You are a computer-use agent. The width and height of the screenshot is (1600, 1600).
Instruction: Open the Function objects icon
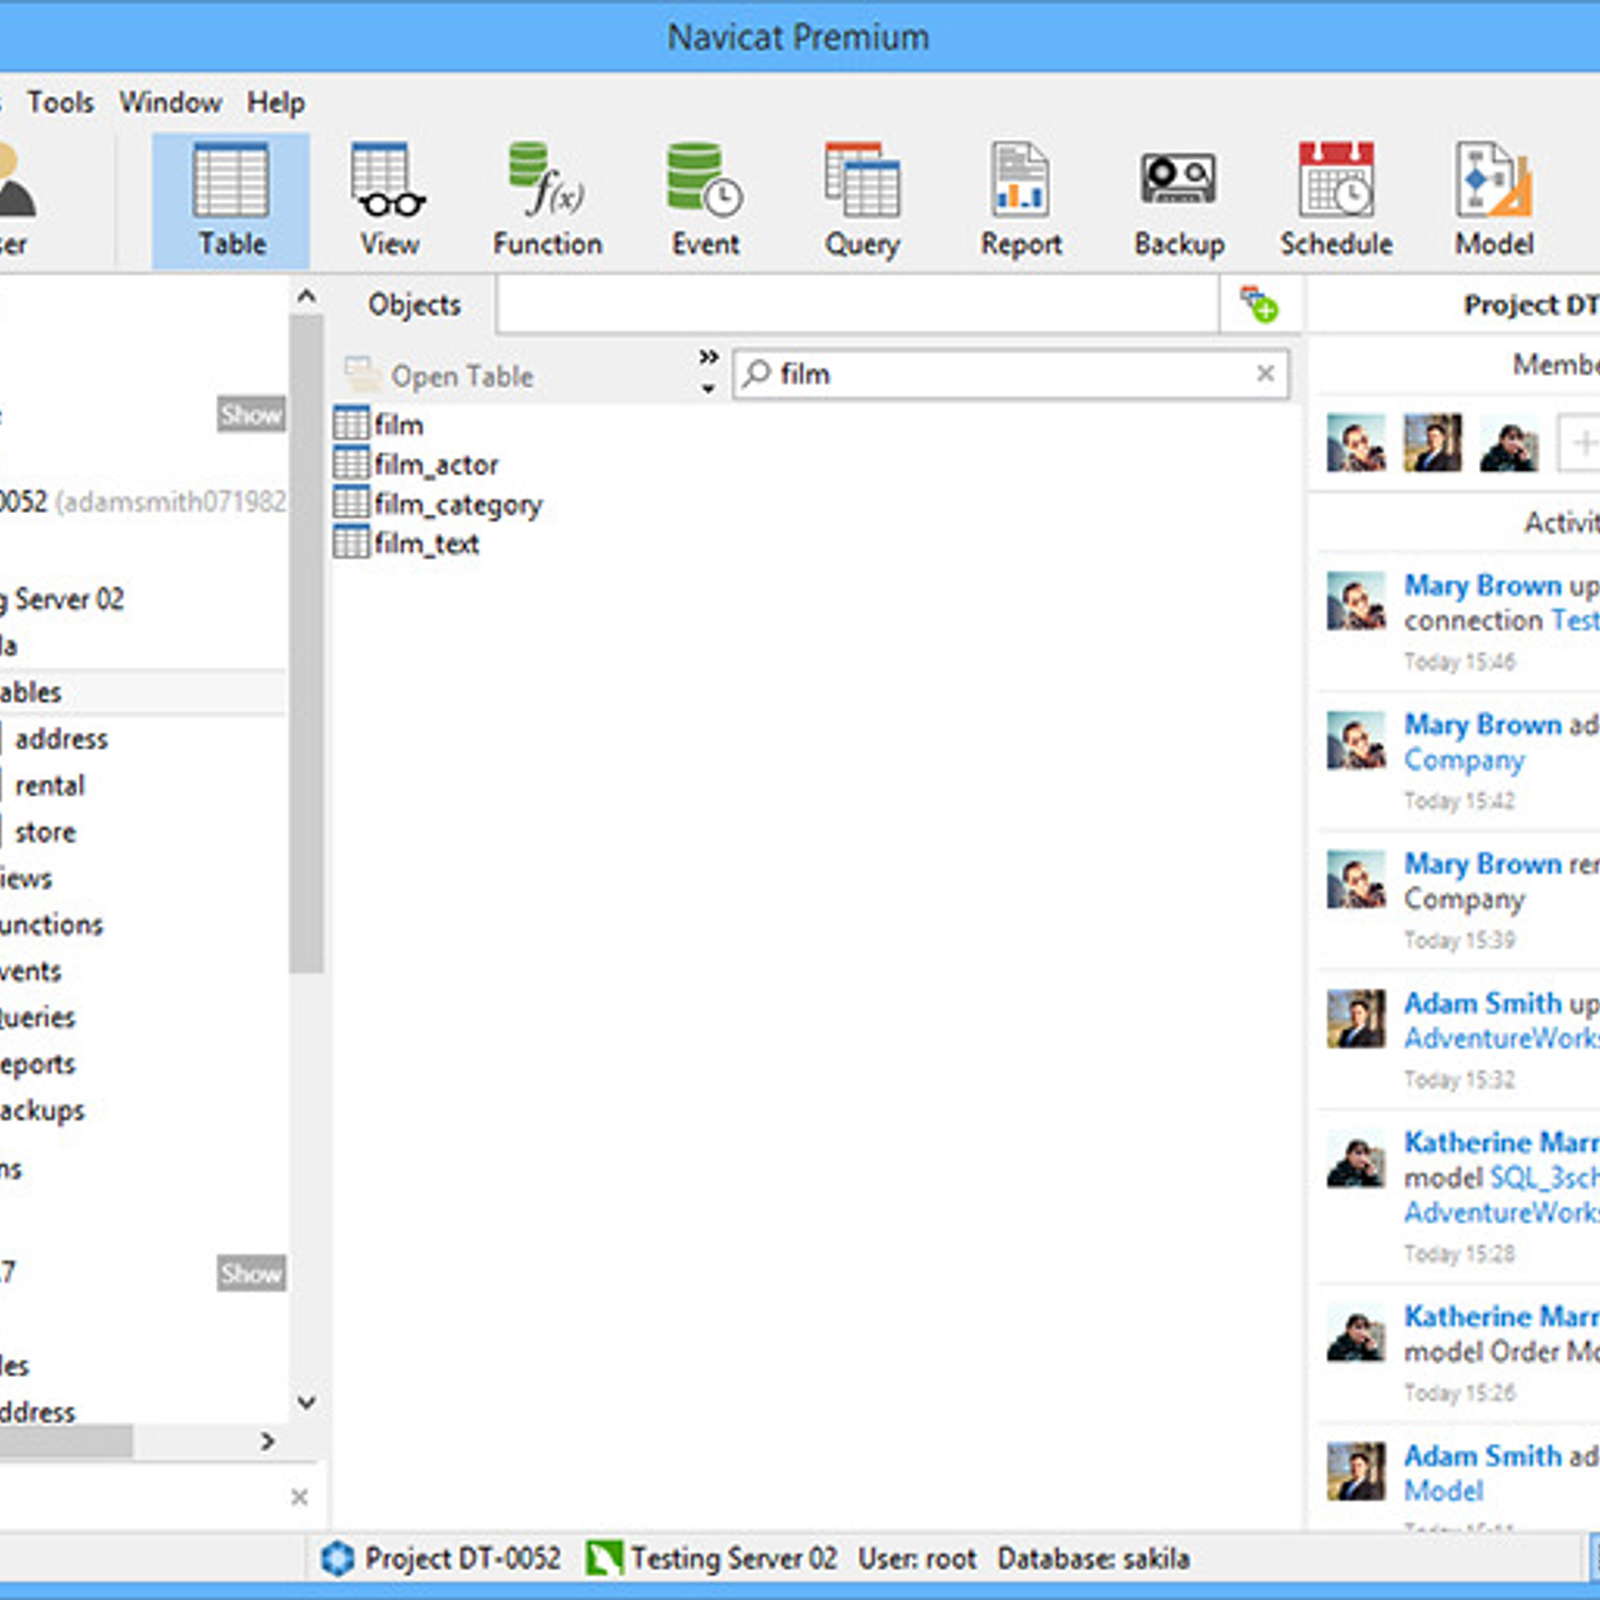tap(547, 201)
